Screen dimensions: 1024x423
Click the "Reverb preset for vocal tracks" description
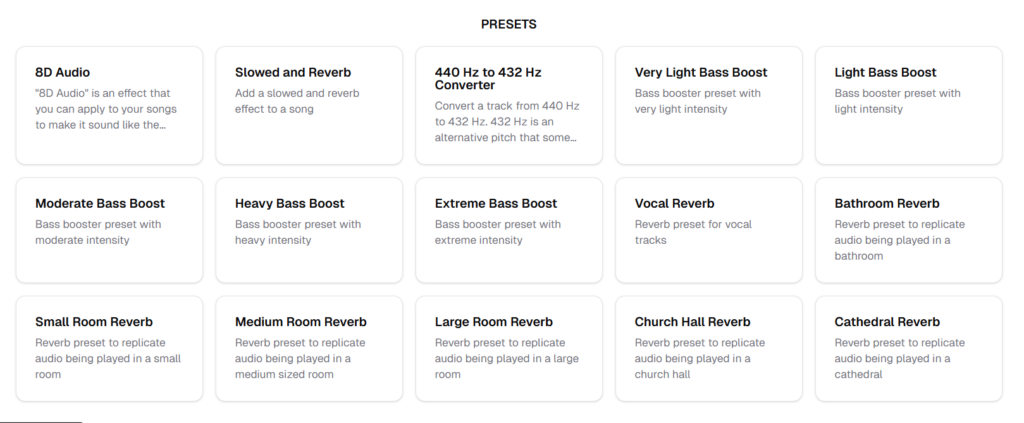pyautogui.click(x=693, y=232)
